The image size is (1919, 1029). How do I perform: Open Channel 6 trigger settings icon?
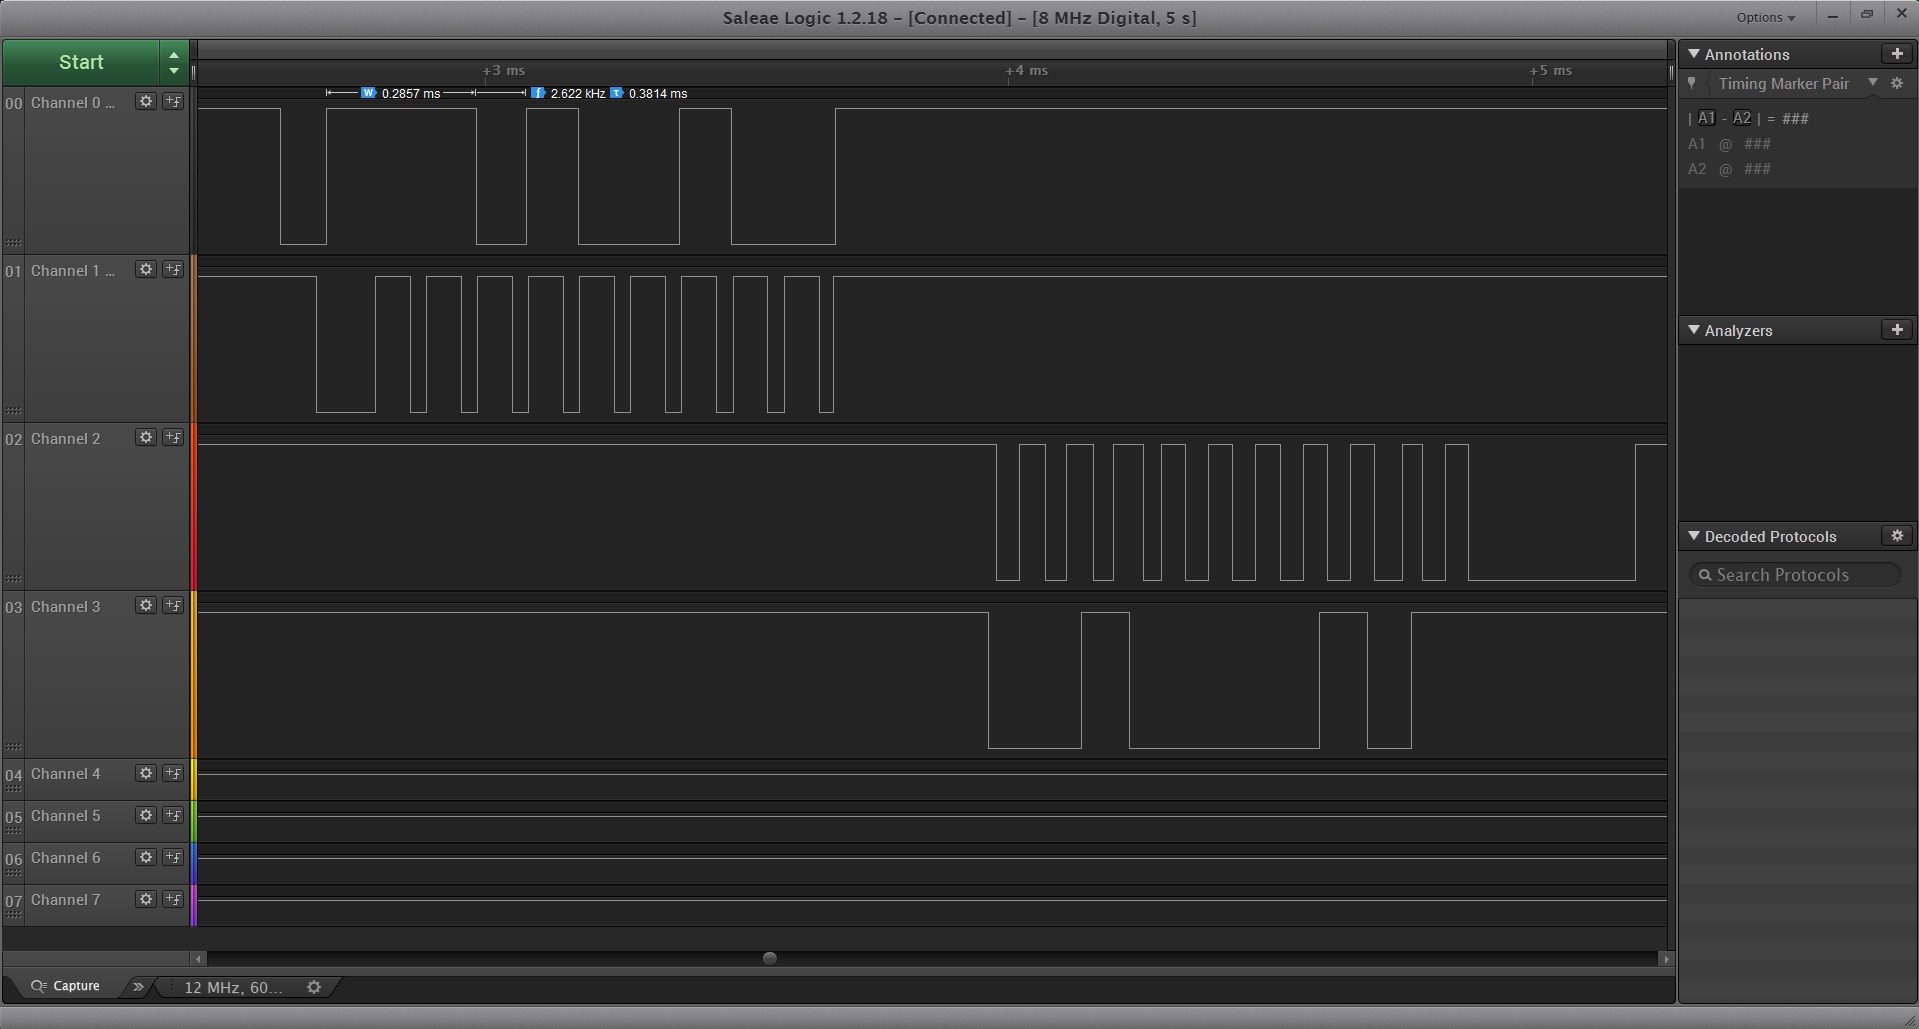pos(173,857)
